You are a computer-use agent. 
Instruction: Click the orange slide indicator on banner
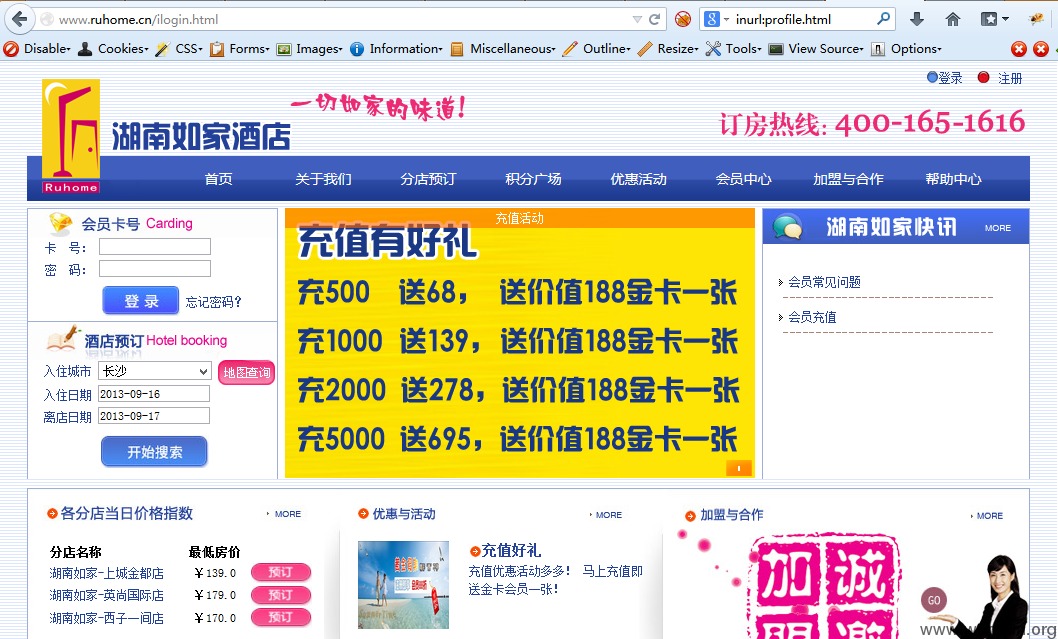click(x=739, y=468)
